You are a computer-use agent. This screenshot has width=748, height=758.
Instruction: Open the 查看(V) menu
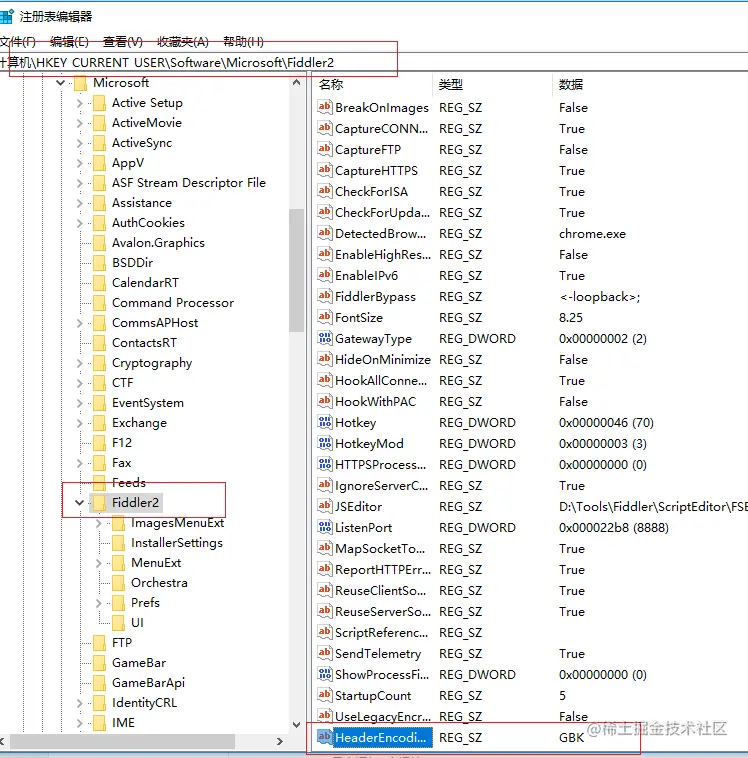coord(123,42)
